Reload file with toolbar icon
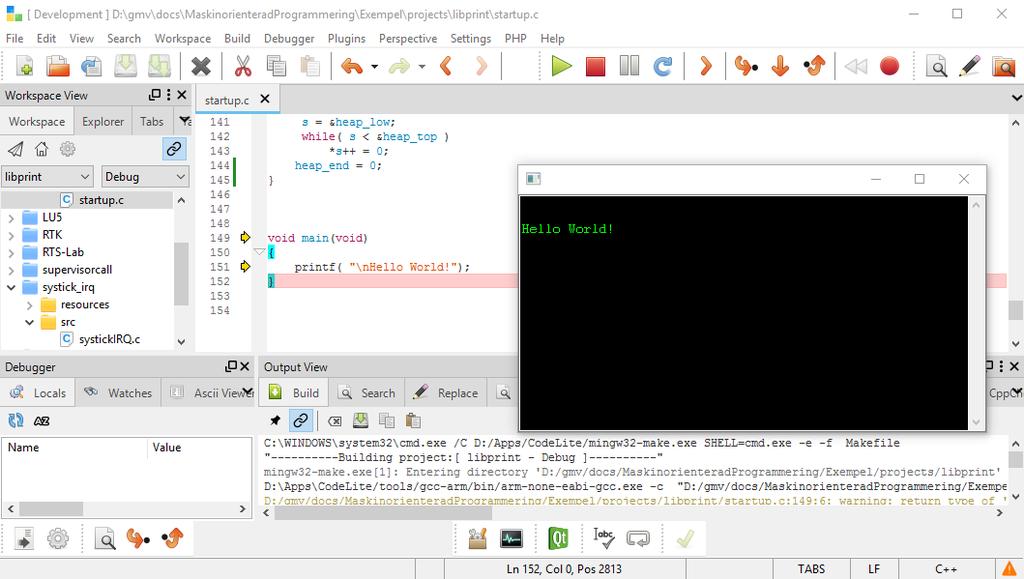 pyautogui.click(x=91, y=66)
